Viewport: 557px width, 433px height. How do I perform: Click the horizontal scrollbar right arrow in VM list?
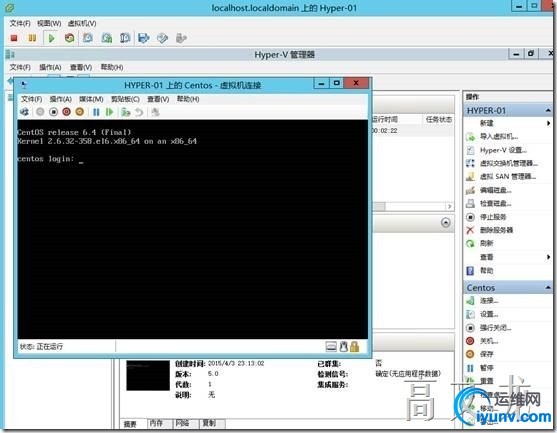(x=449, y=206)
